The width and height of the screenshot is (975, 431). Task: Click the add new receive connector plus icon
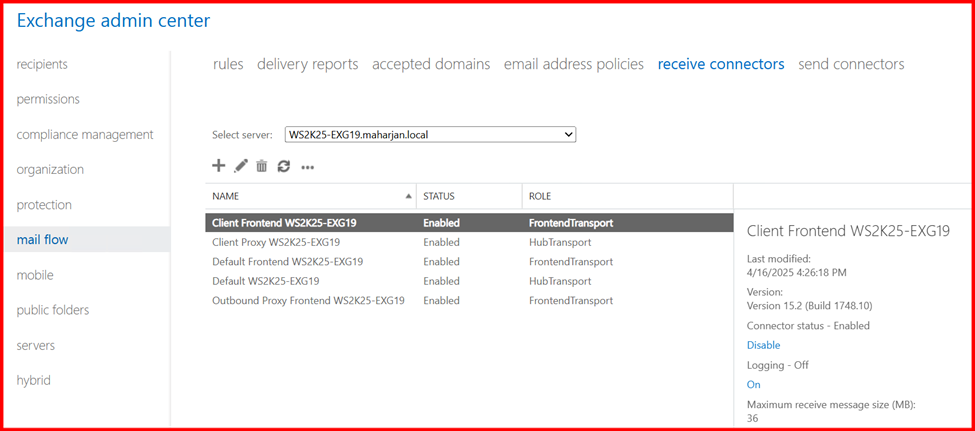219,166
